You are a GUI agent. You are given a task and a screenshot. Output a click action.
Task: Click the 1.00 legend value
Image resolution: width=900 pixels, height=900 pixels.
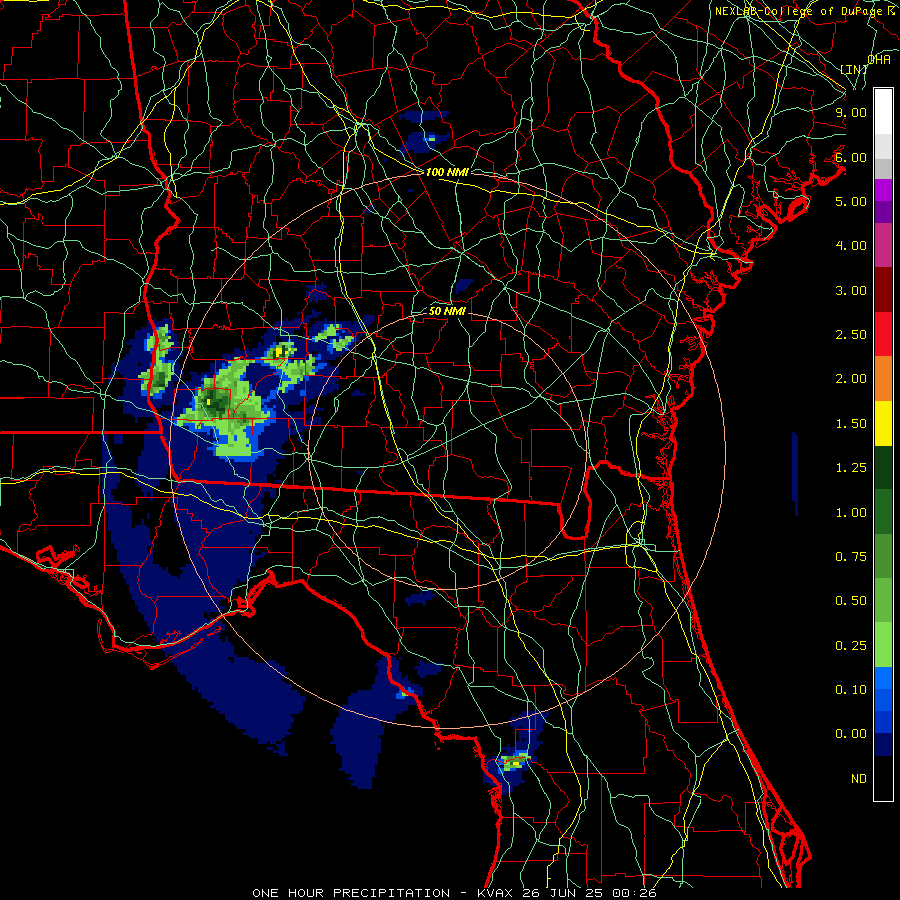(x=851, y=513)
